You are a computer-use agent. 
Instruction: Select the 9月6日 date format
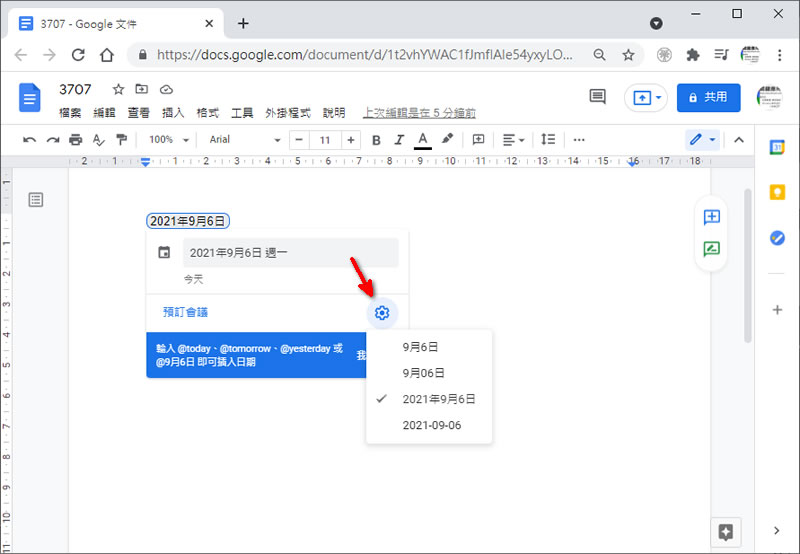[429, 347]
